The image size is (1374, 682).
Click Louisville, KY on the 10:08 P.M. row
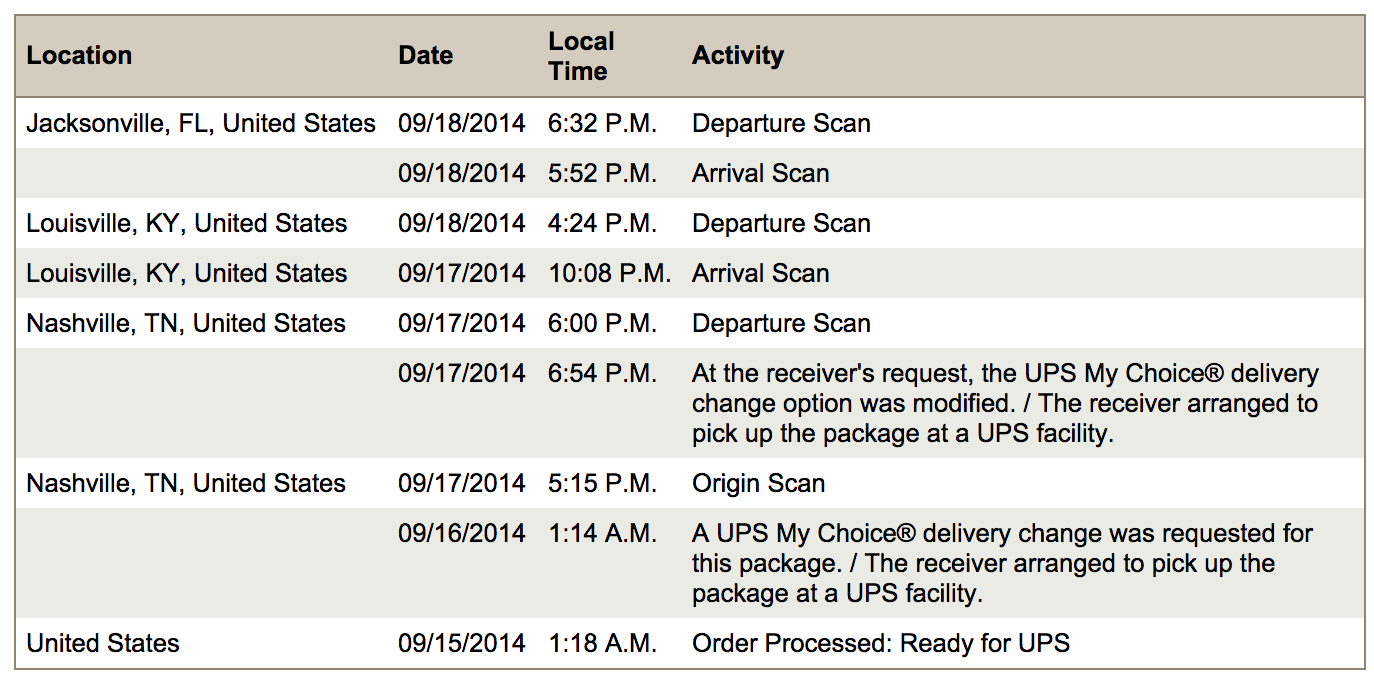[186, 274]
